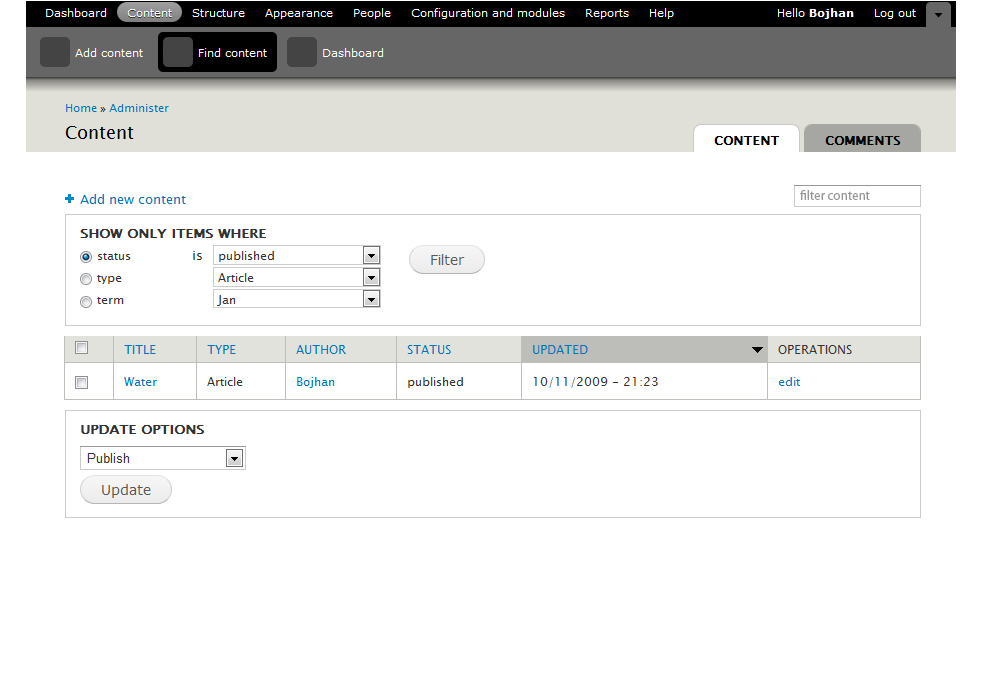The width and height of the screenshot is (983, 689).
Task: Open Configuration and modules menu
Action: click(x=488, y=13)
